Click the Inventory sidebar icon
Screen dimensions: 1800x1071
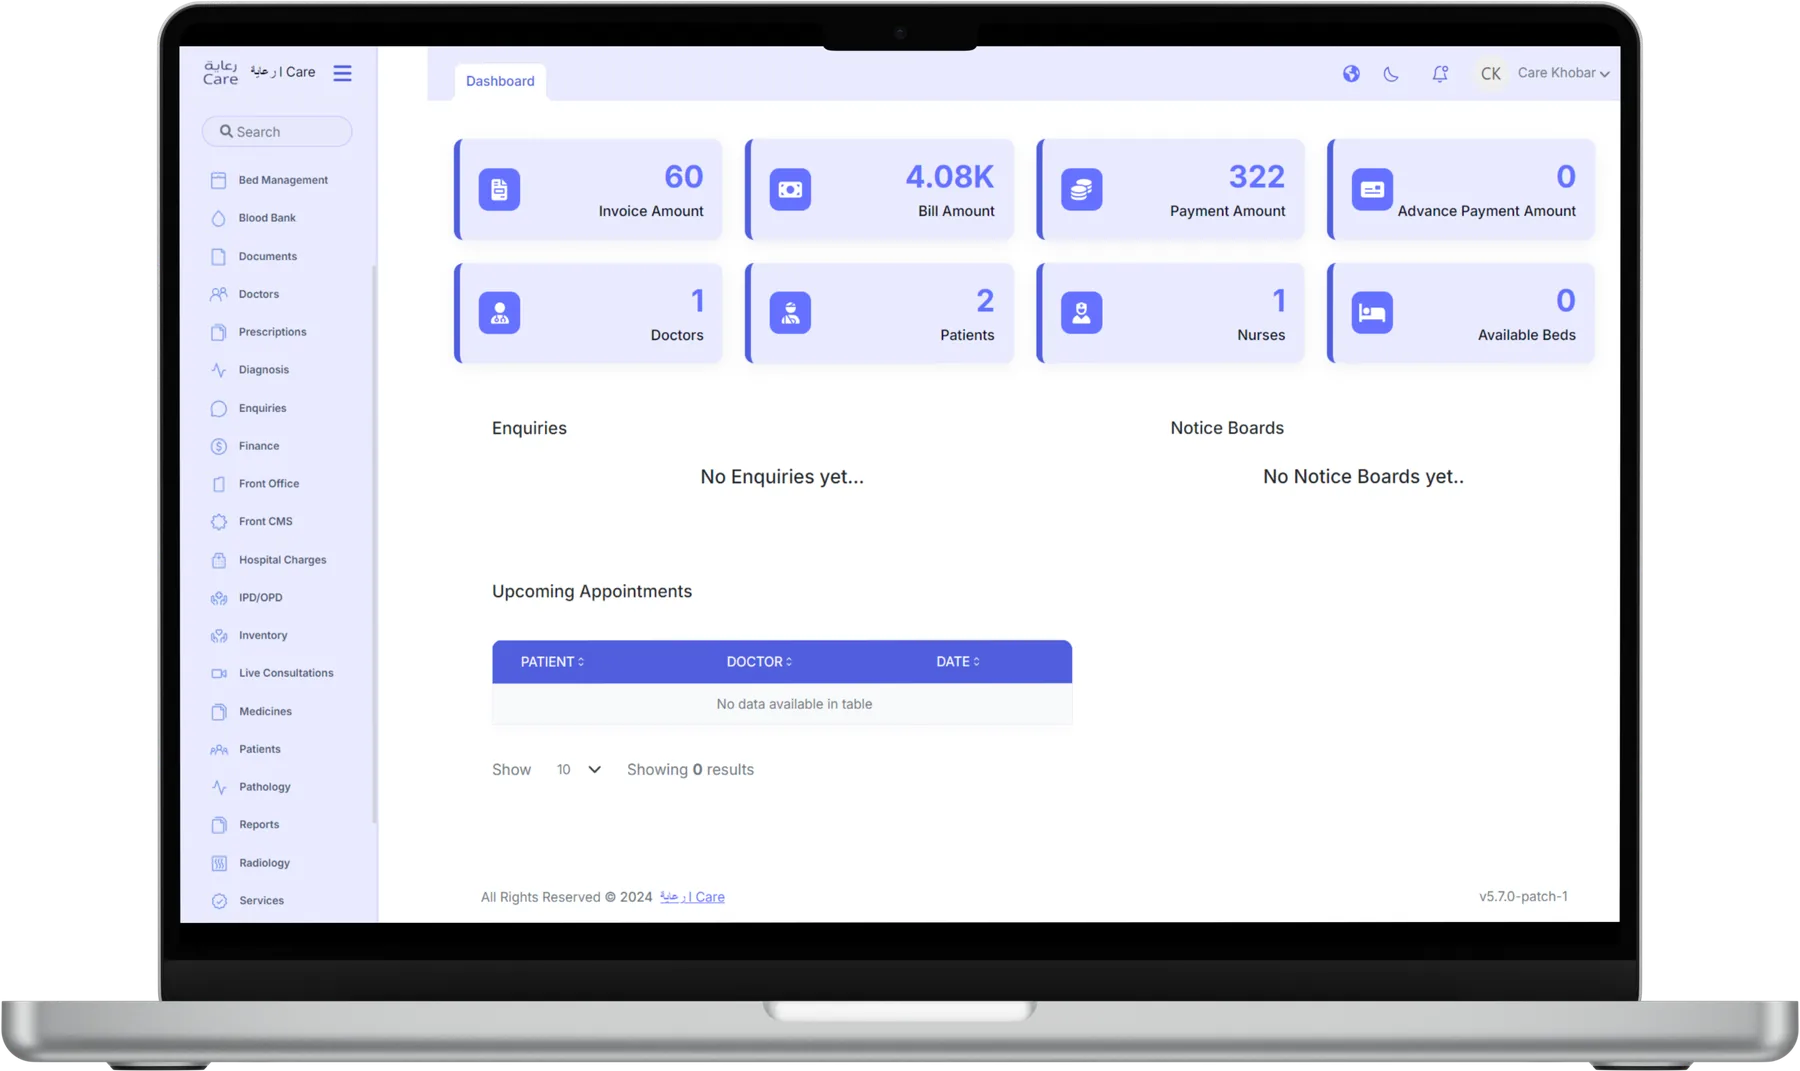pos(219,636)
